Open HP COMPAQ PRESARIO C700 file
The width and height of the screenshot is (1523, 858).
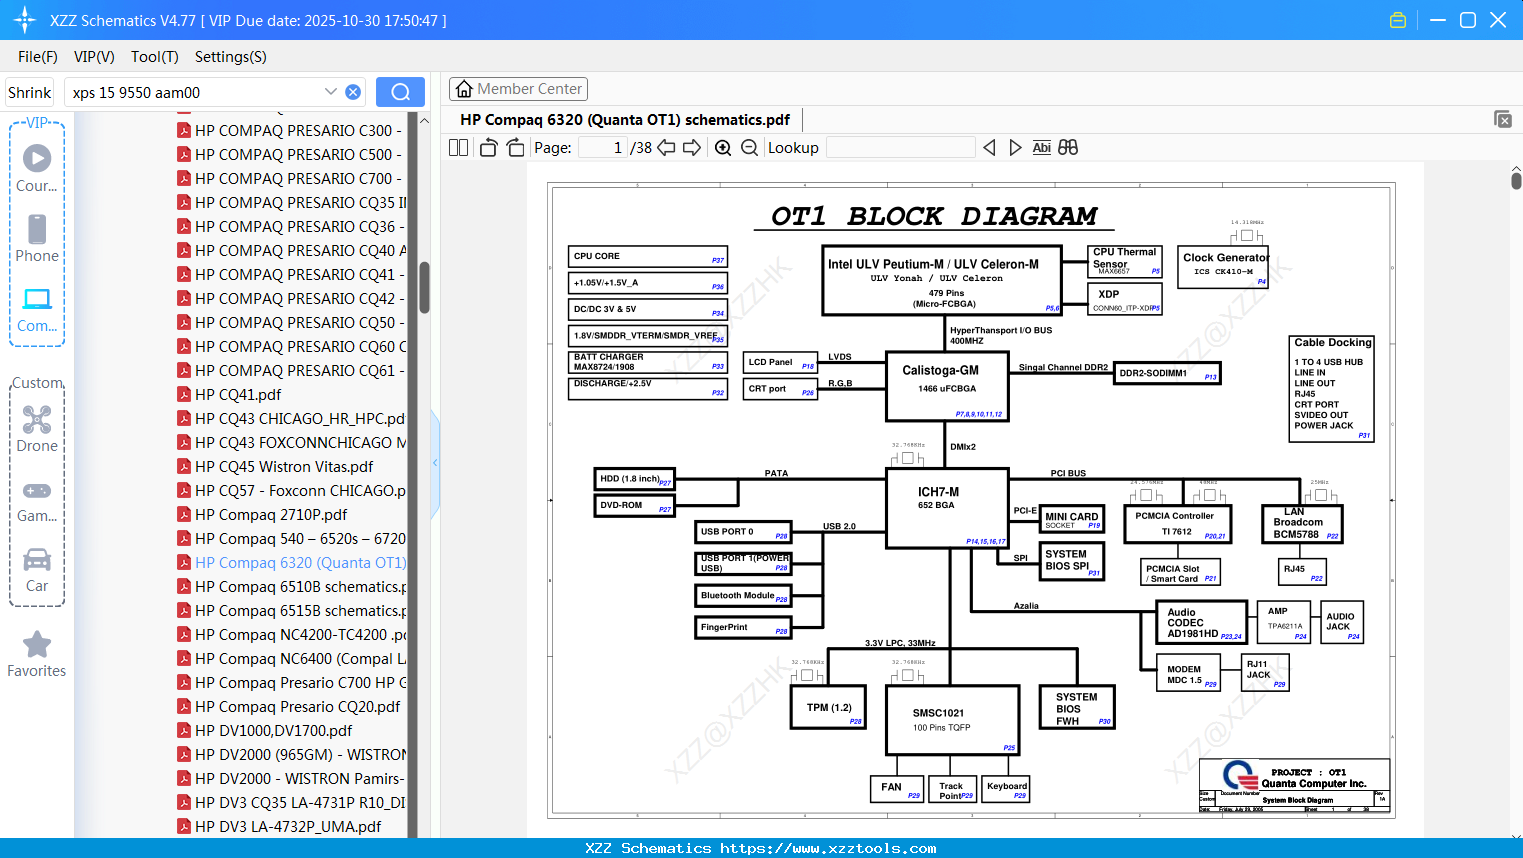290,178
